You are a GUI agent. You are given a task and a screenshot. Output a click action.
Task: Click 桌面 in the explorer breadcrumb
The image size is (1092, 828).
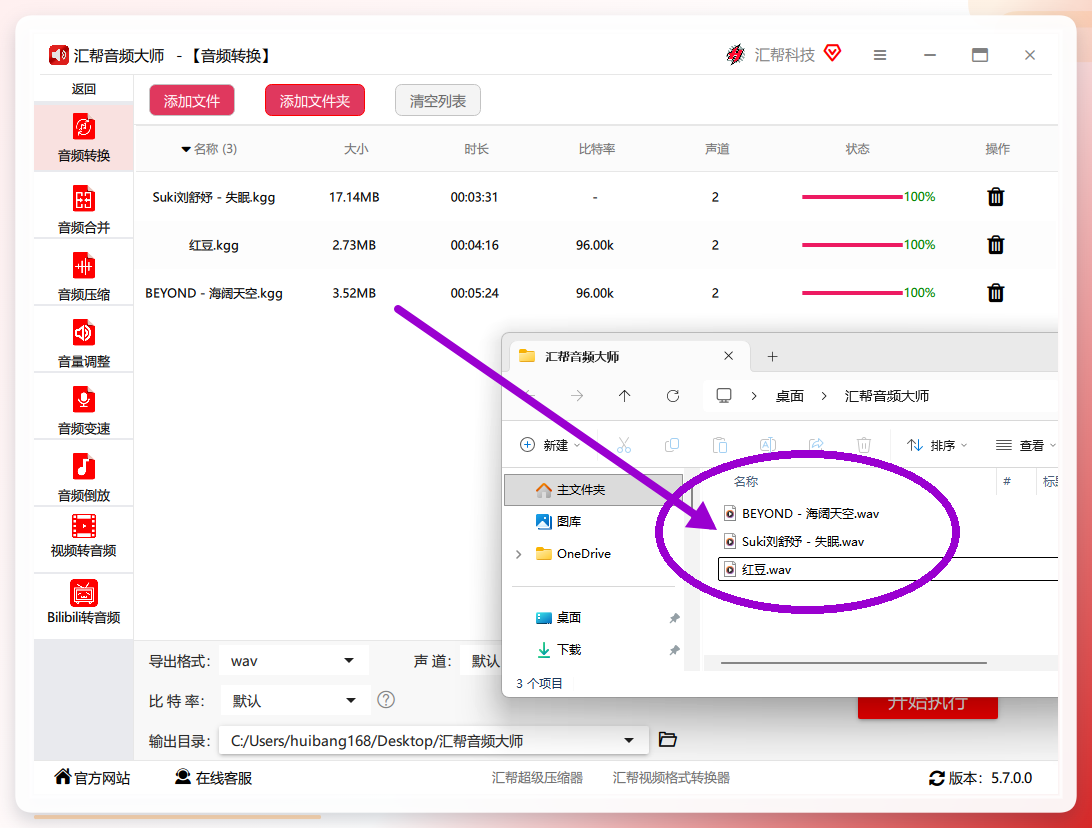[x=790, y=396]
